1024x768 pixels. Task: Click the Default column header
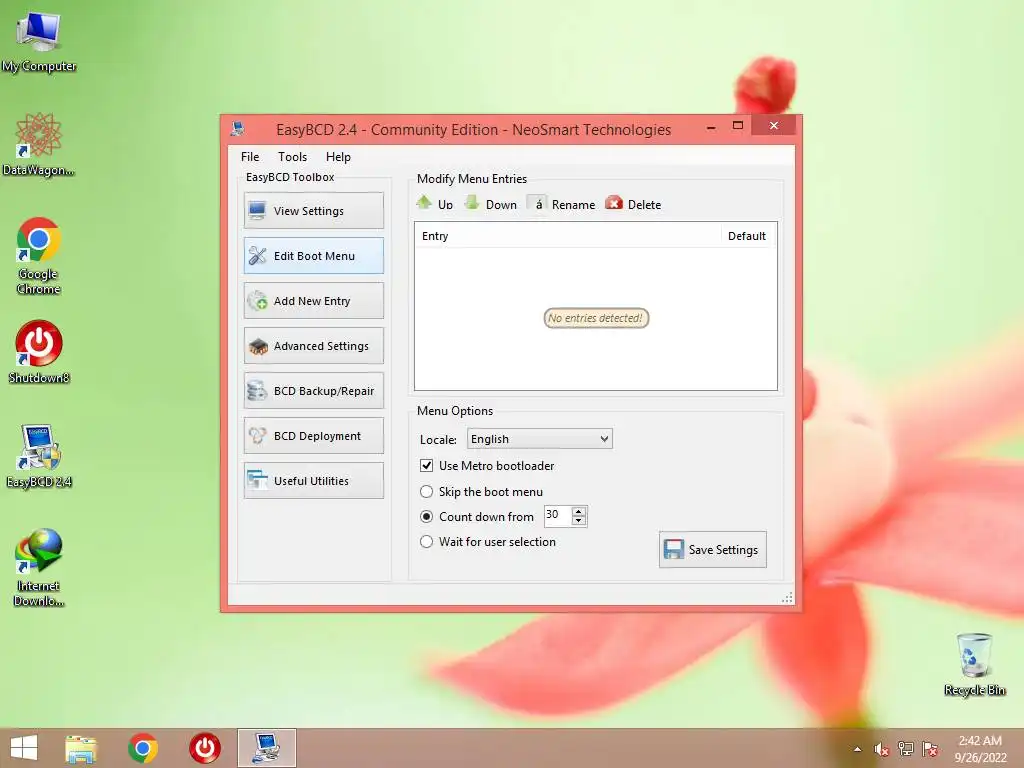[x=747, y=236]
